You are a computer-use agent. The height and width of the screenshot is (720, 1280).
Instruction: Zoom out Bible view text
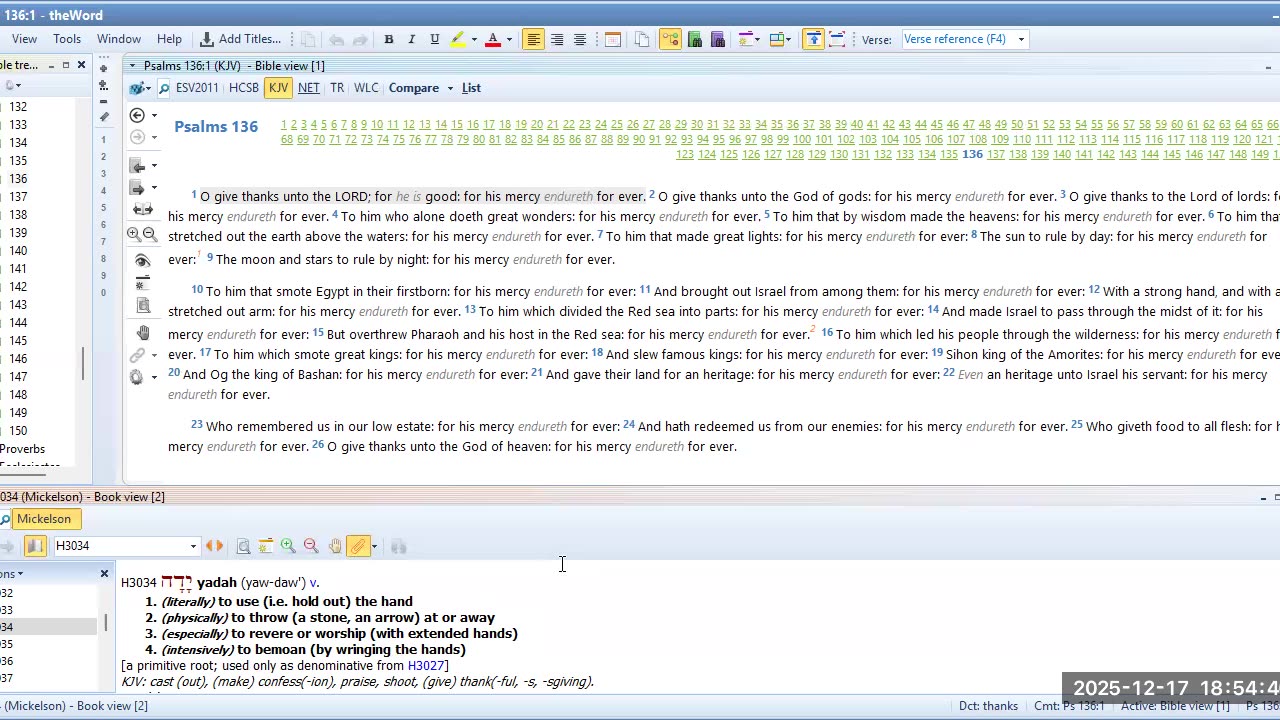click(150, 234)
